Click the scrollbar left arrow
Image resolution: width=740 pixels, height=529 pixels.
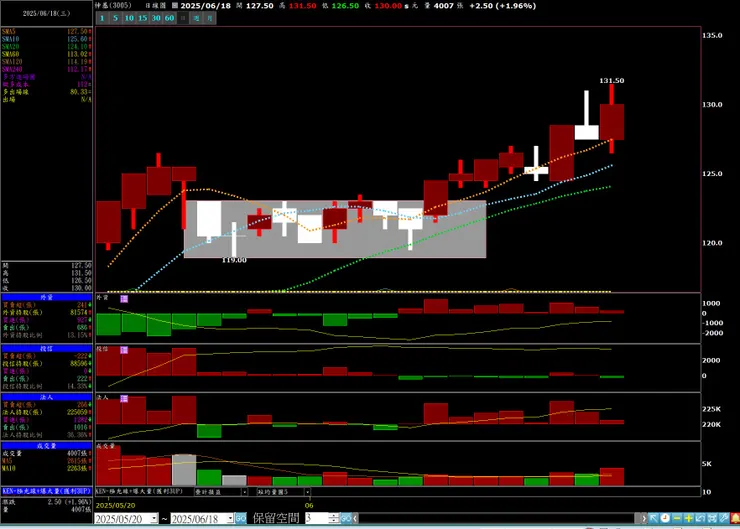tap(355, 518)
